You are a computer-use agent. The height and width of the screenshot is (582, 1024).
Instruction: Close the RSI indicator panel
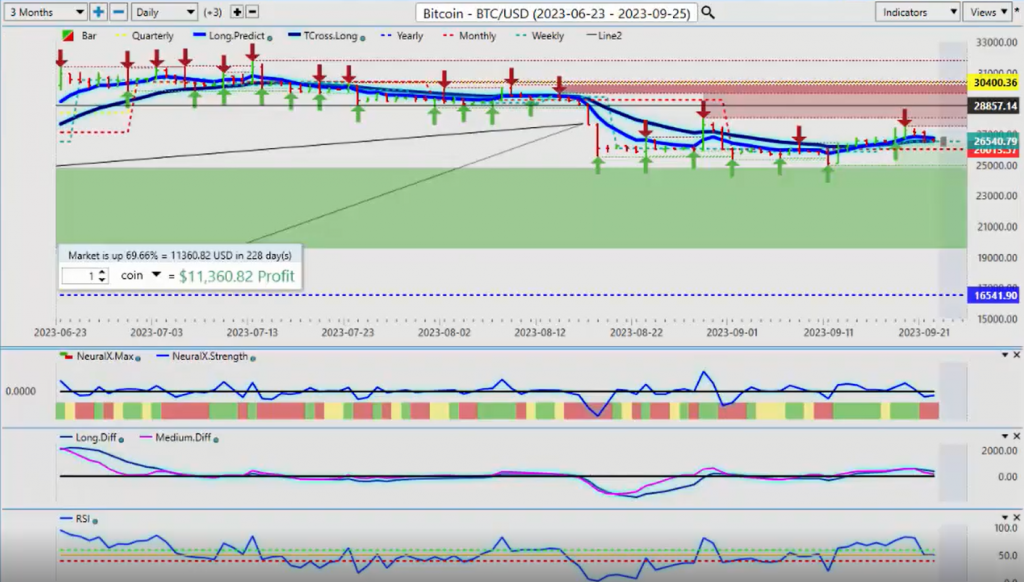pyautogui.click(x=1016, y=517)
